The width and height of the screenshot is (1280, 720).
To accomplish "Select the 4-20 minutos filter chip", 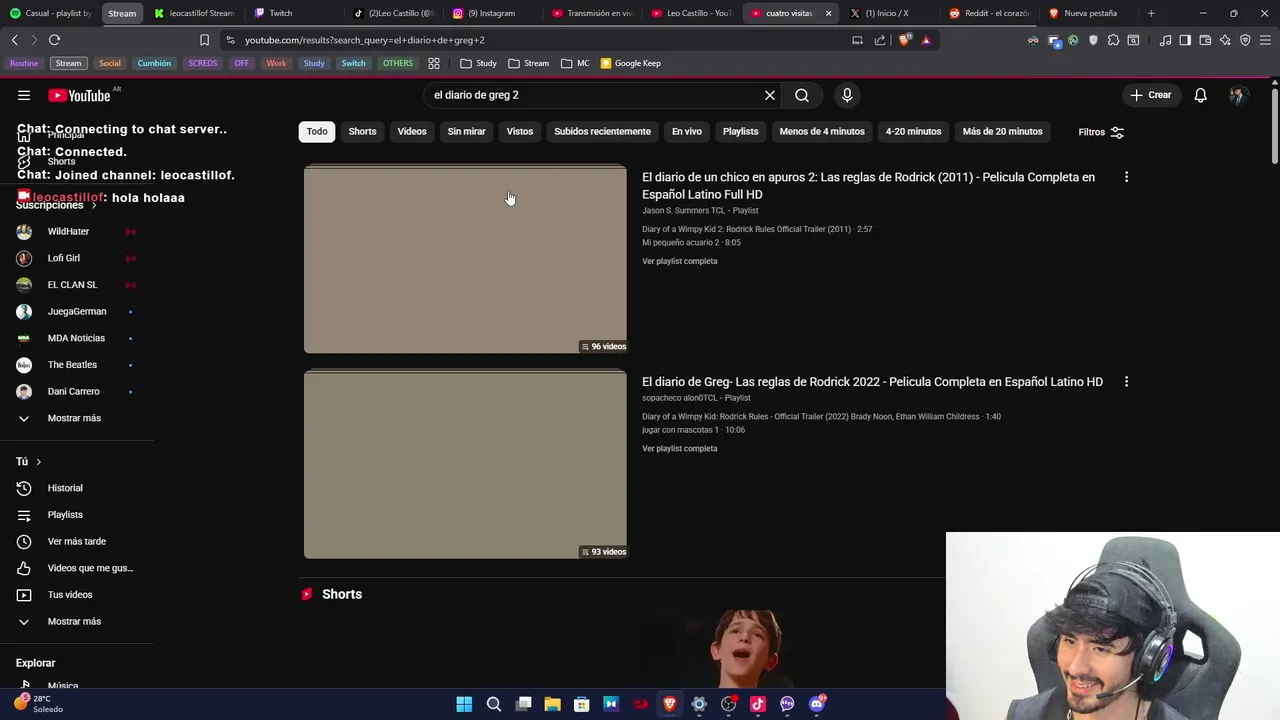I will 913,131.
